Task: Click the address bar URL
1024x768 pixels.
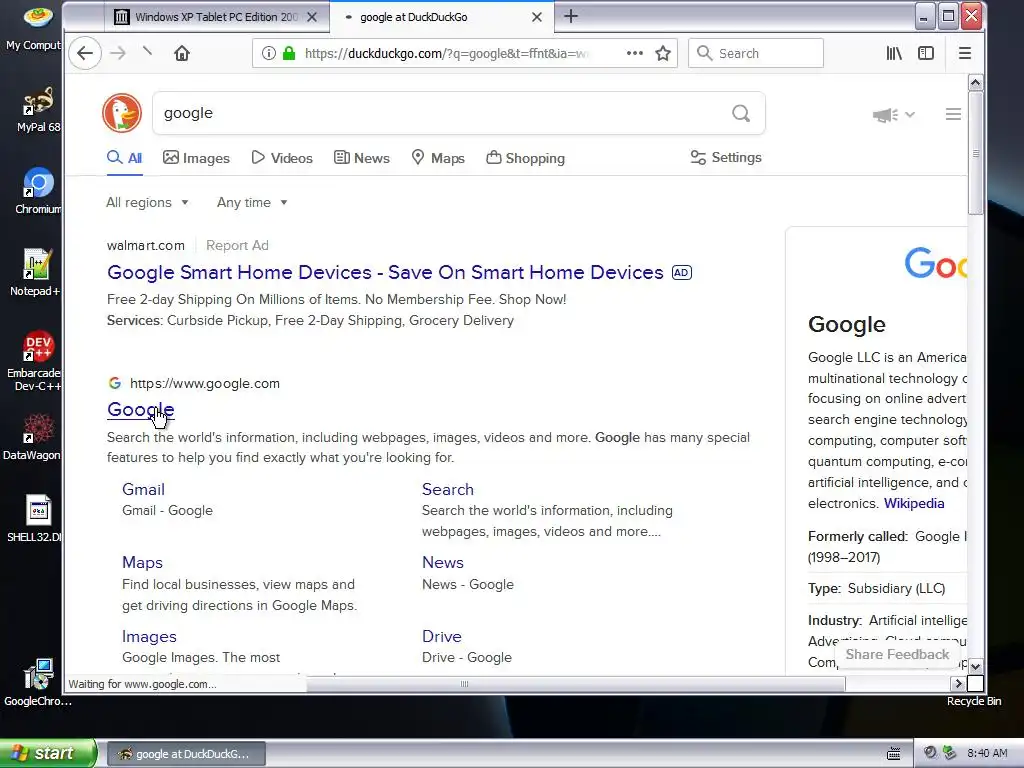Action: click(x=446, y=54)
